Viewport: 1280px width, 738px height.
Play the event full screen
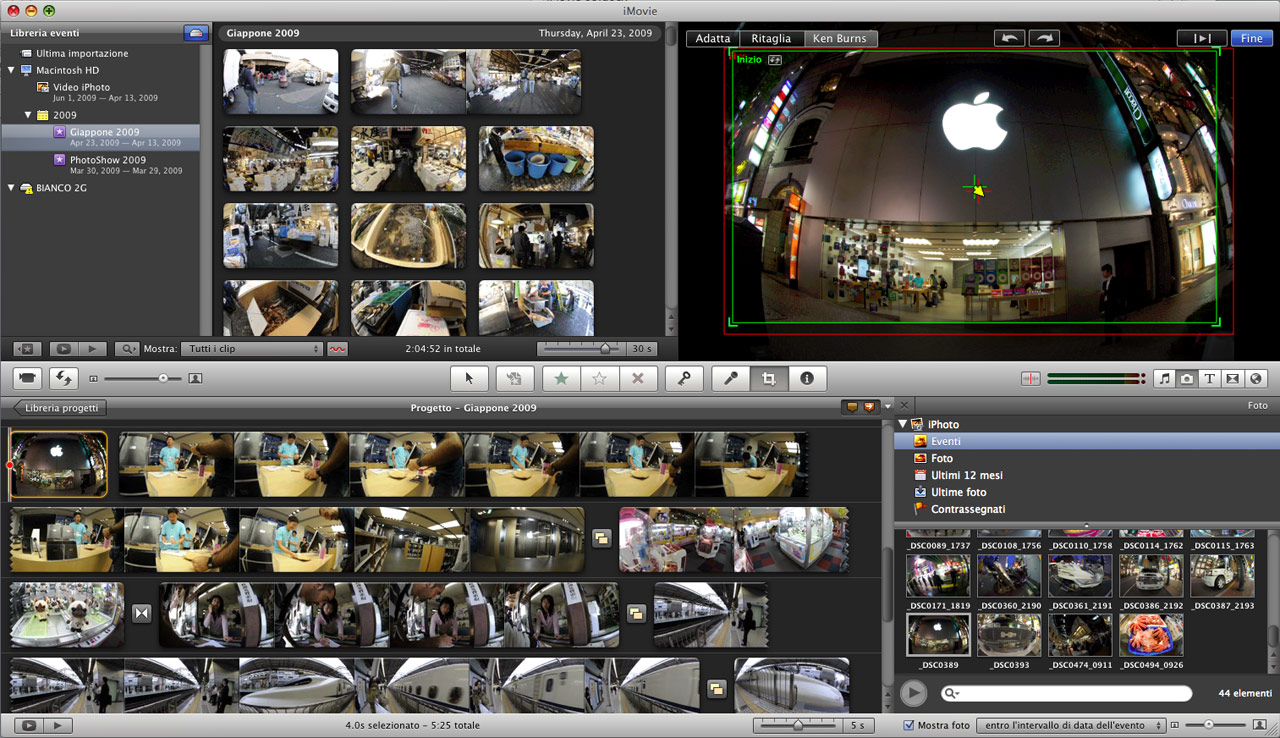[x=63, y=349]
